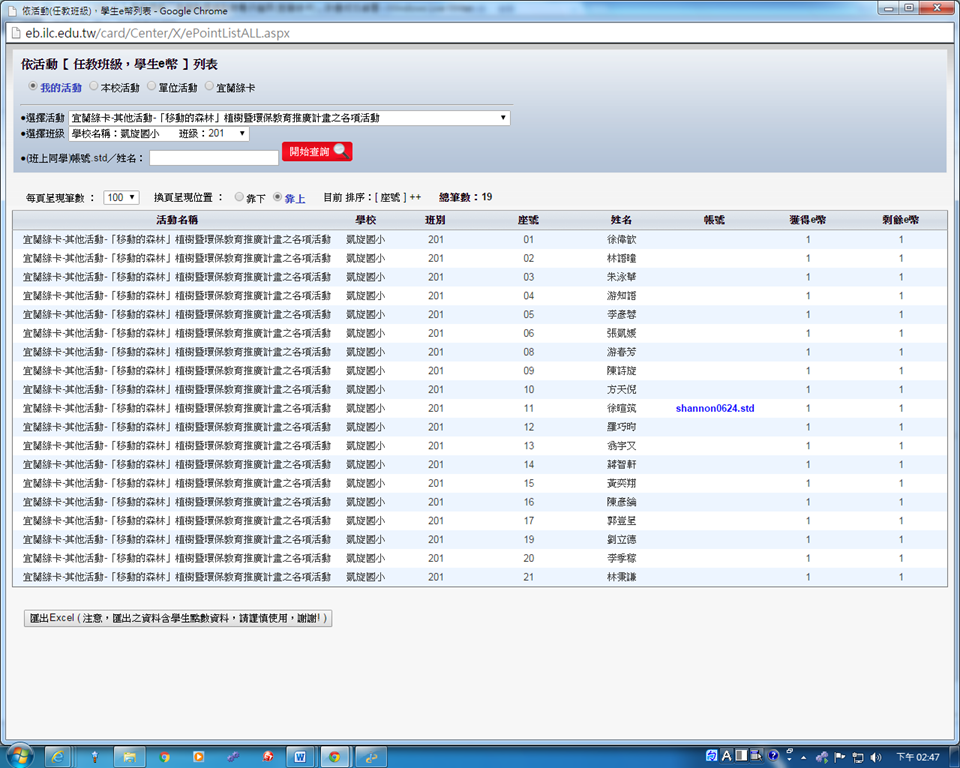Choose the 宜蘭綠卡 radio option
The width and height of the screenshot is (960, 768).
[x=209, y=87]
